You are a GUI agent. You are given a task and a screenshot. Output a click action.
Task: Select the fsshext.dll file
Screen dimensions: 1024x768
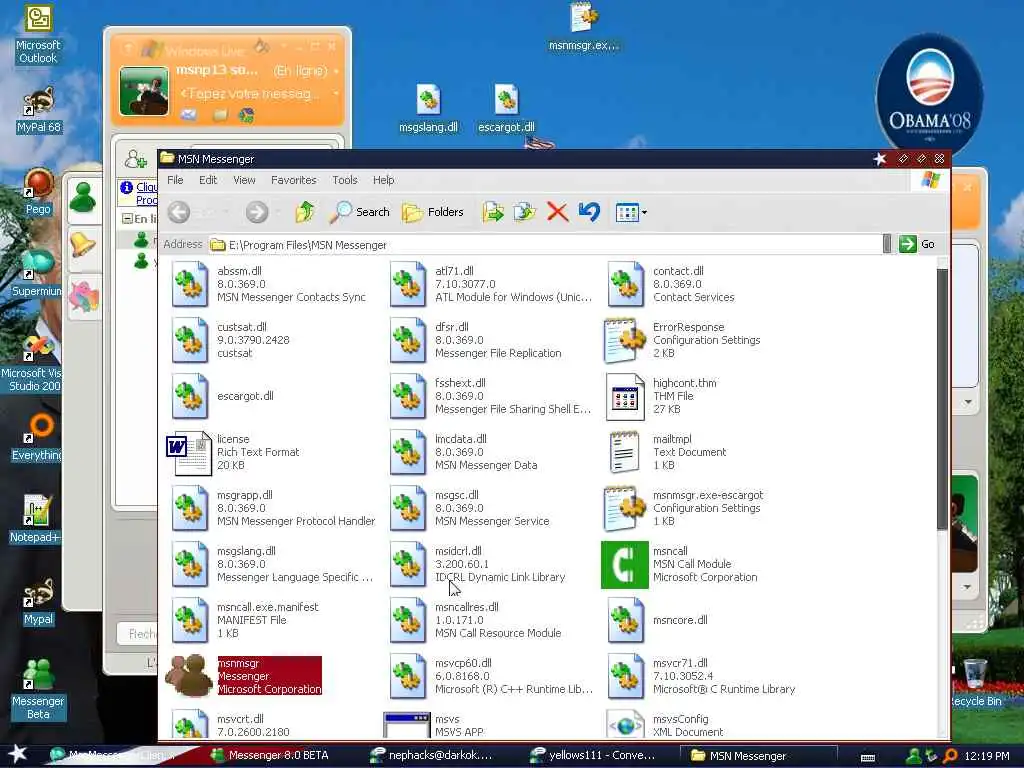coord(490,396)
